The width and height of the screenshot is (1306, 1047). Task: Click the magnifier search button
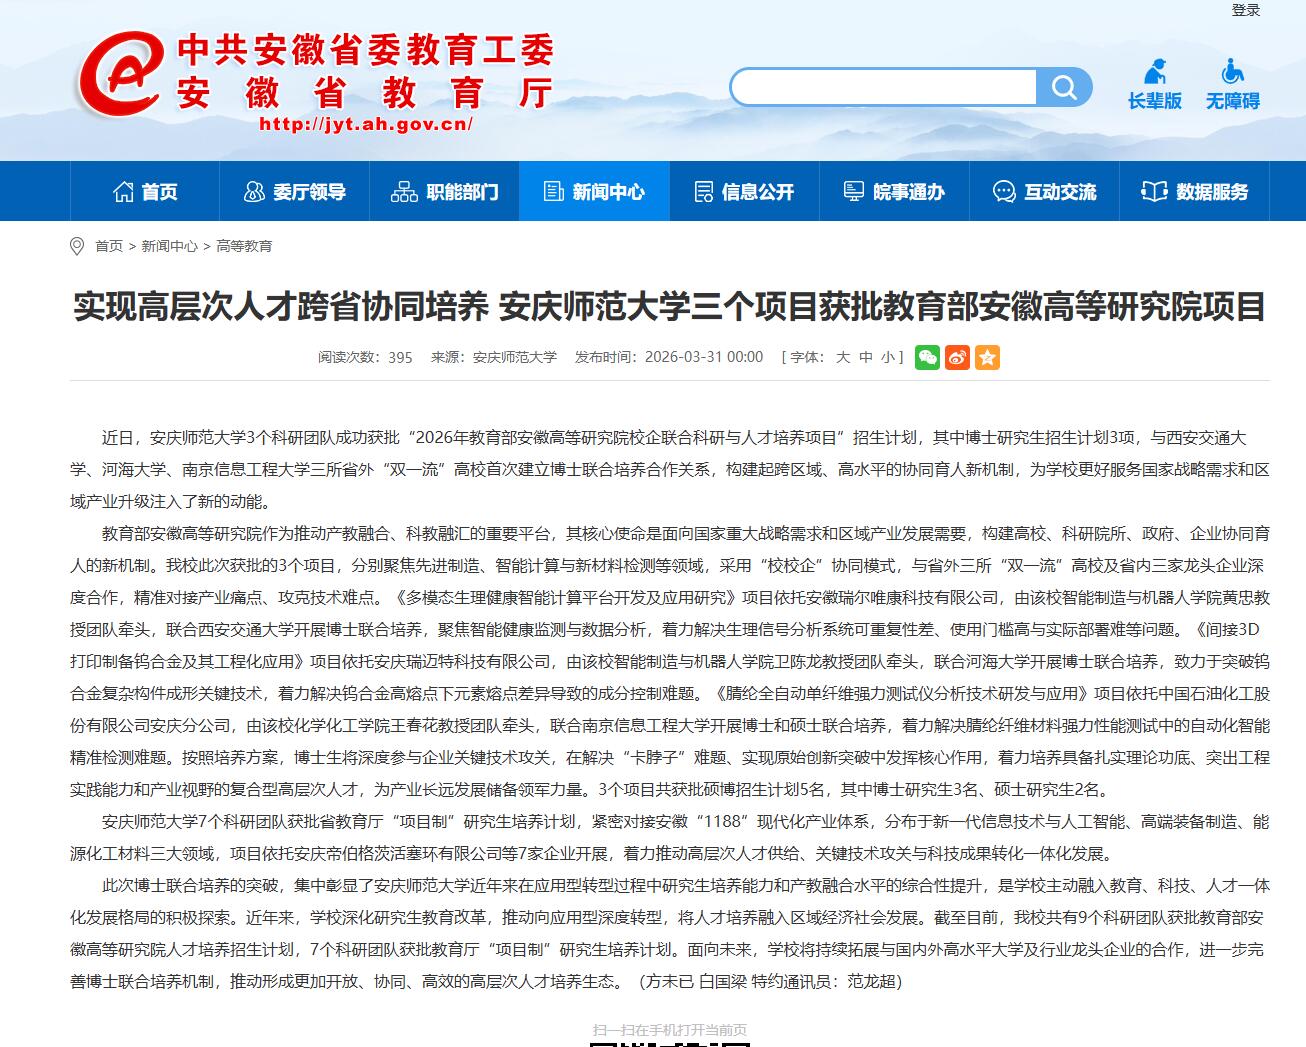(x=1064, y=88)
